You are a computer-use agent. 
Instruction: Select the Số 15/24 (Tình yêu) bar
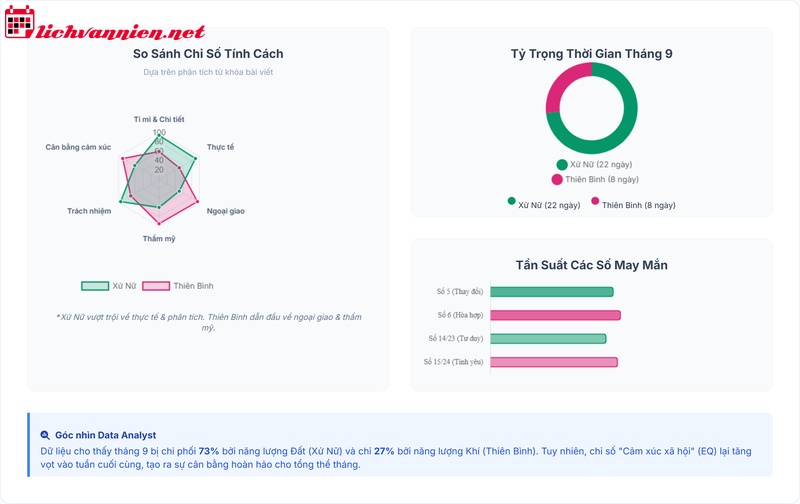click(553, 362)
